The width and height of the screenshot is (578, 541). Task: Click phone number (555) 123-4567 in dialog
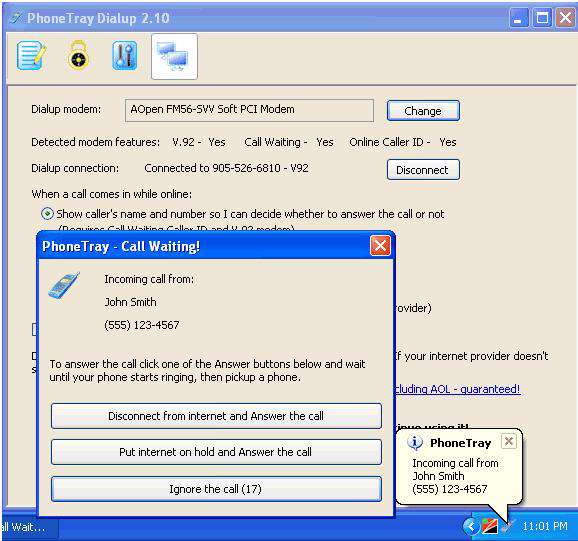(142, 325)
